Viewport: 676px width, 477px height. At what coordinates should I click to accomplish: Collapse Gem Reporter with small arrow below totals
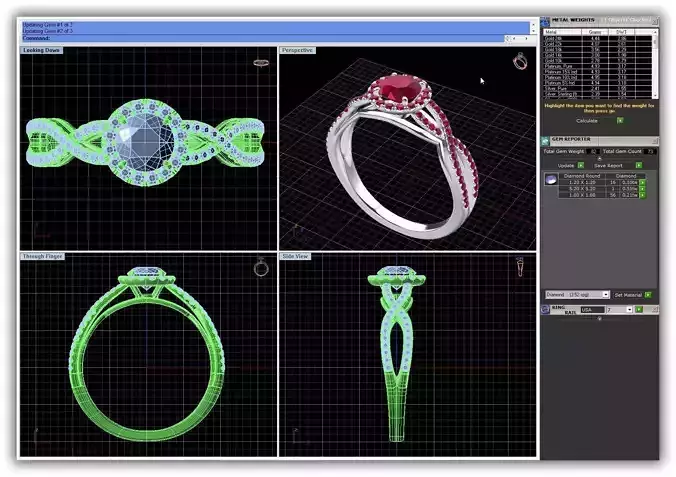click(x=599, y=159)
